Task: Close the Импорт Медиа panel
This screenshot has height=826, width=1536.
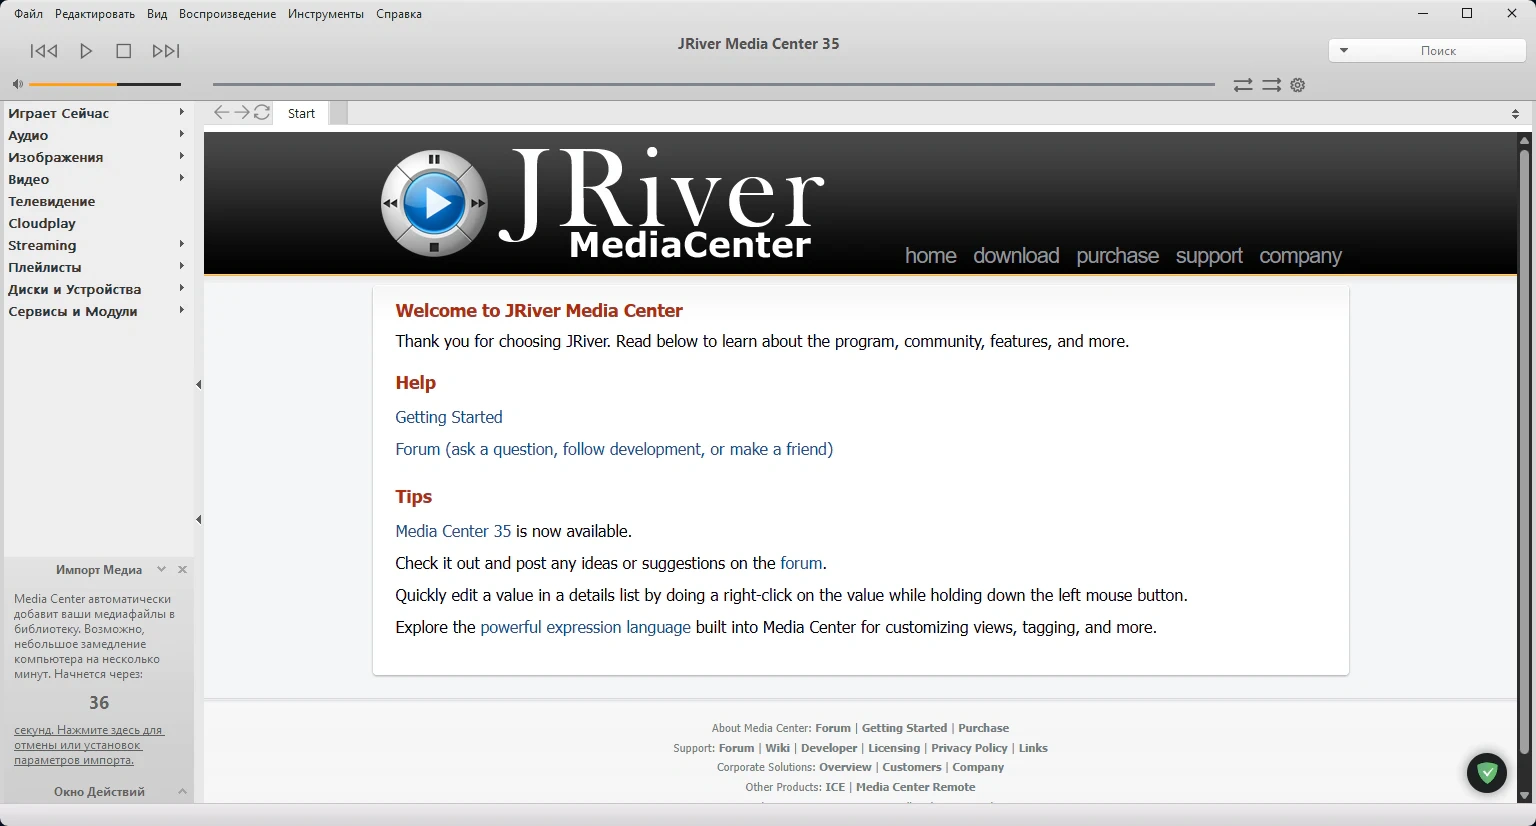Action: pos(182,570)
